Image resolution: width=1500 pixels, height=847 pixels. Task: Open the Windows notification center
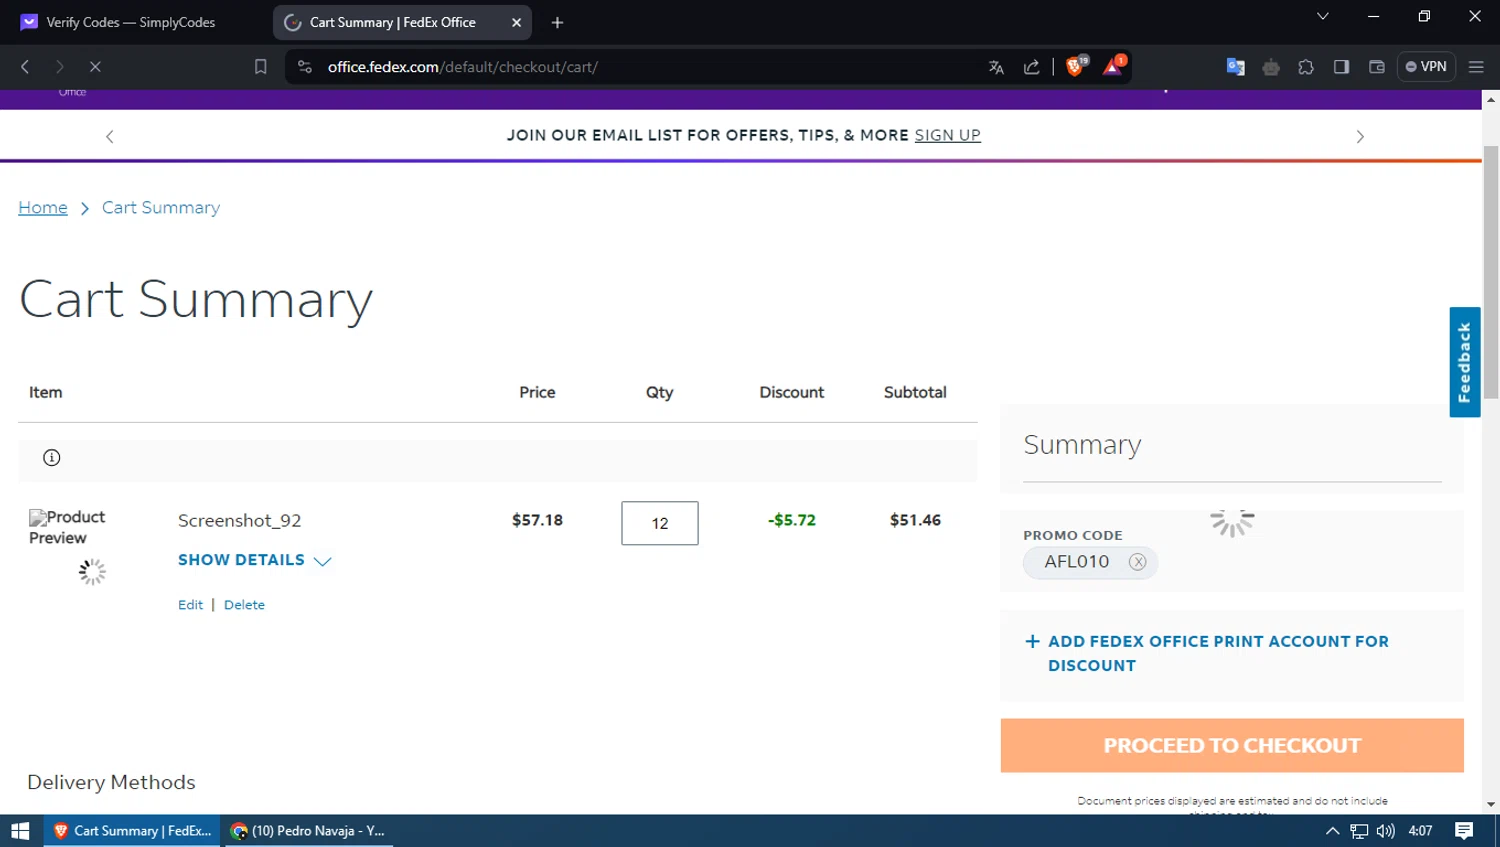point(1464,831)
